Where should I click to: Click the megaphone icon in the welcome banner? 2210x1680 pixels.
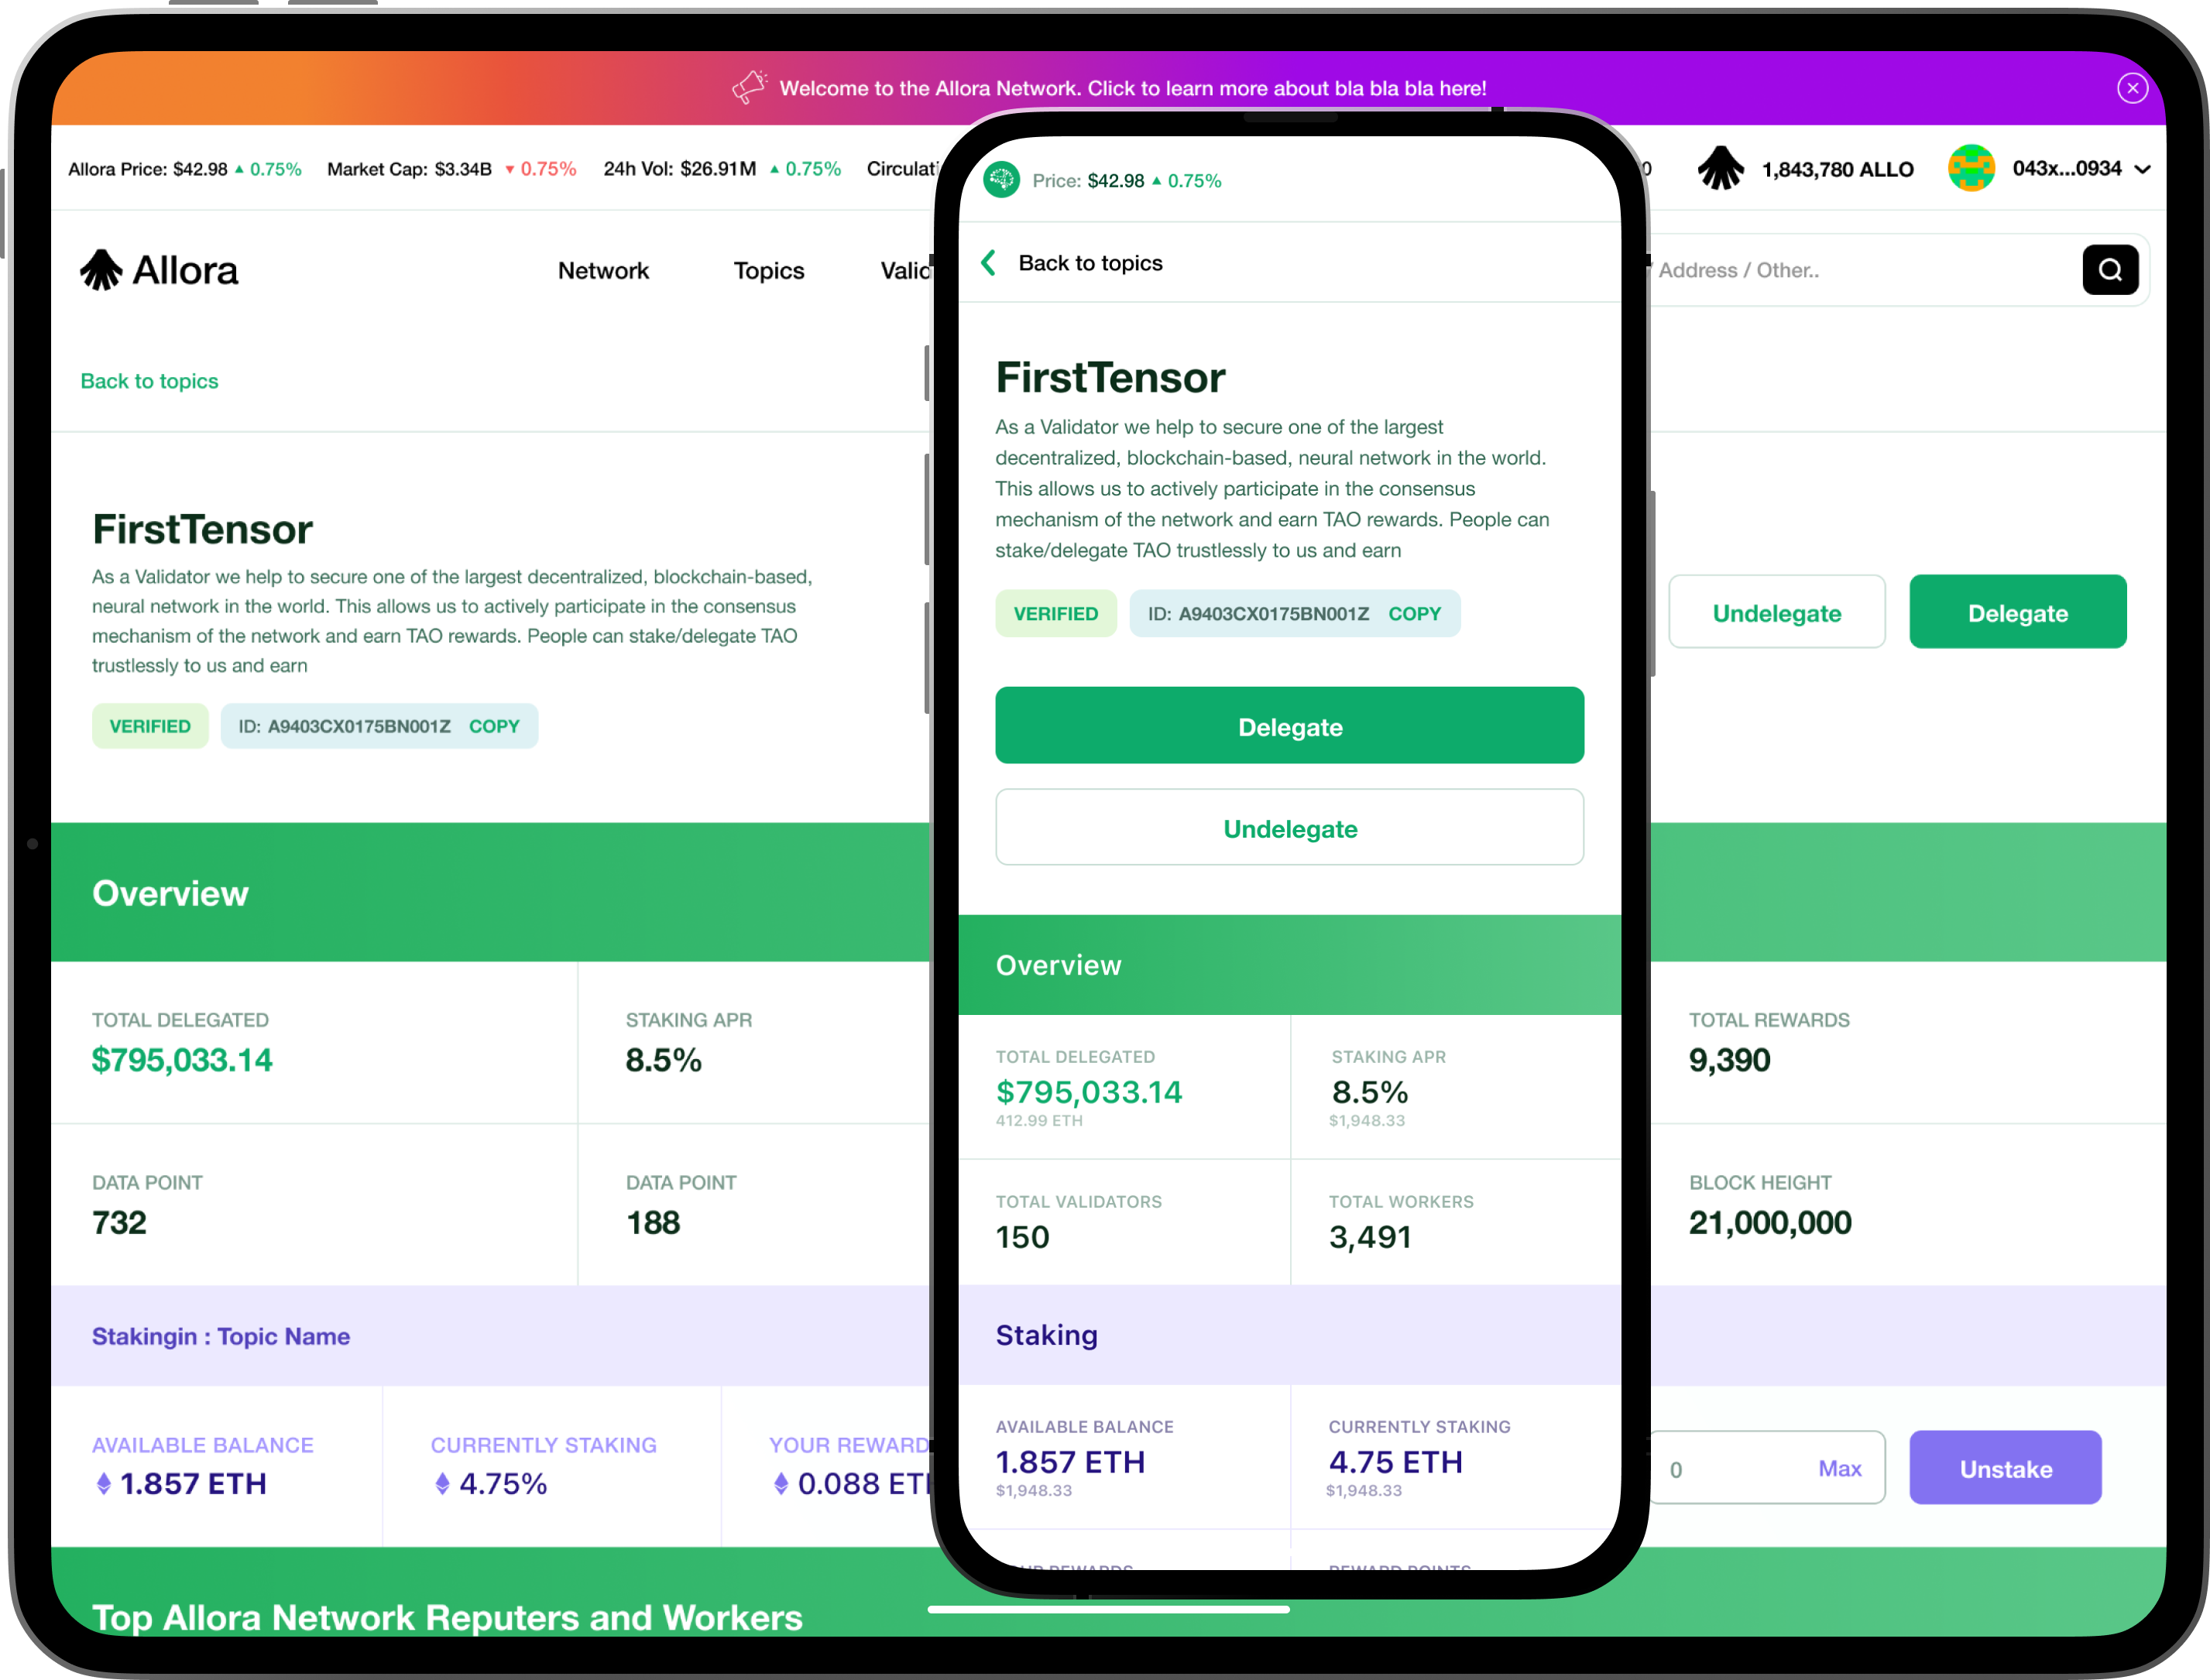(748, 87)
